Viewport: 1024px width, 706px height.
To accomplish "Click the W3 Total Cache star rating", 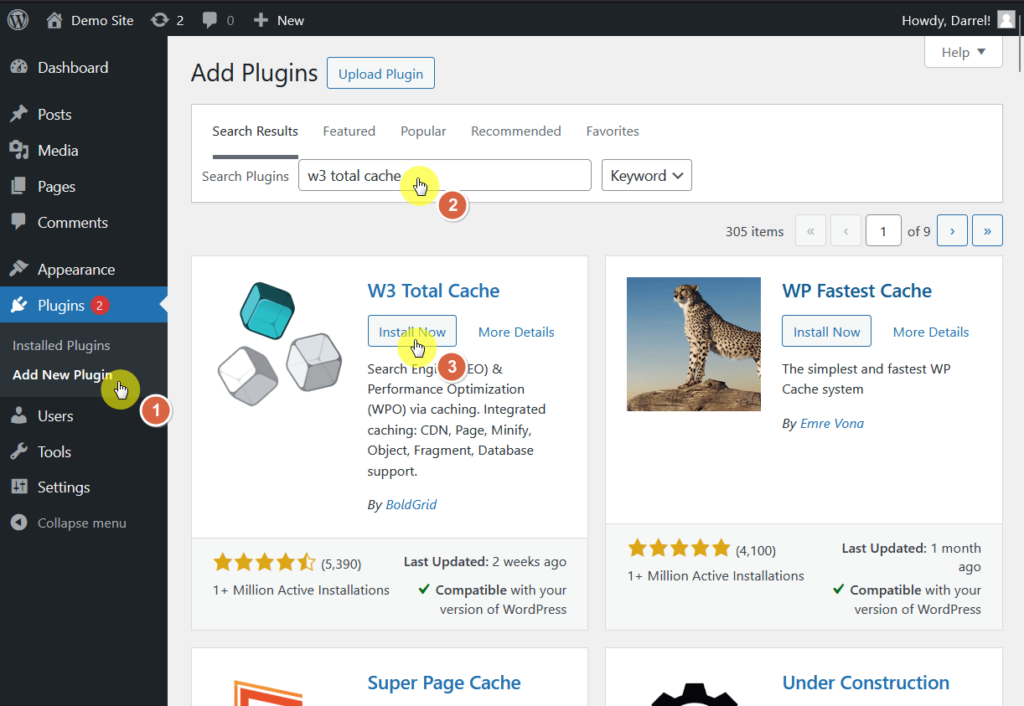I will (x=264, y=562).
